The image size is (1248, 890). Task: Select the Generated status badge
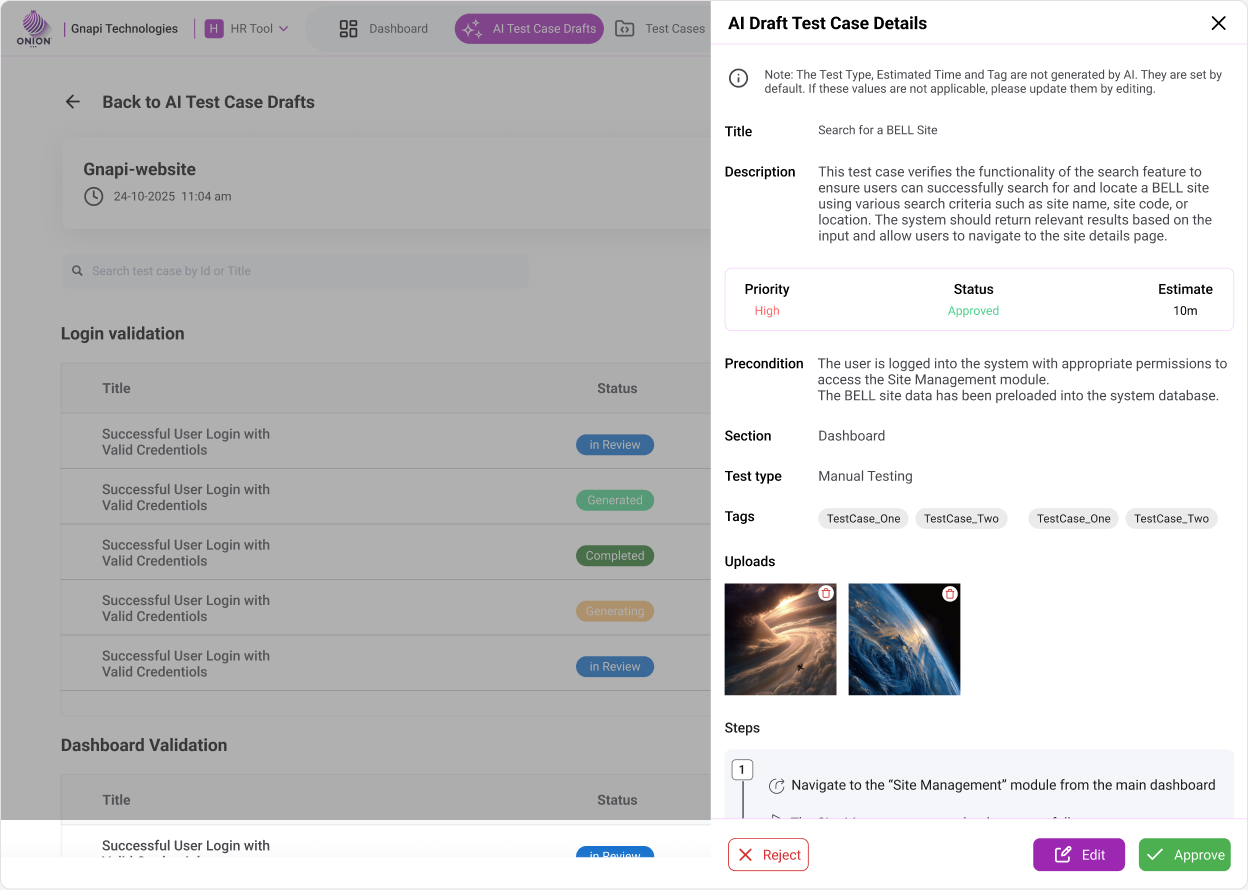click(x=615, y=500)
